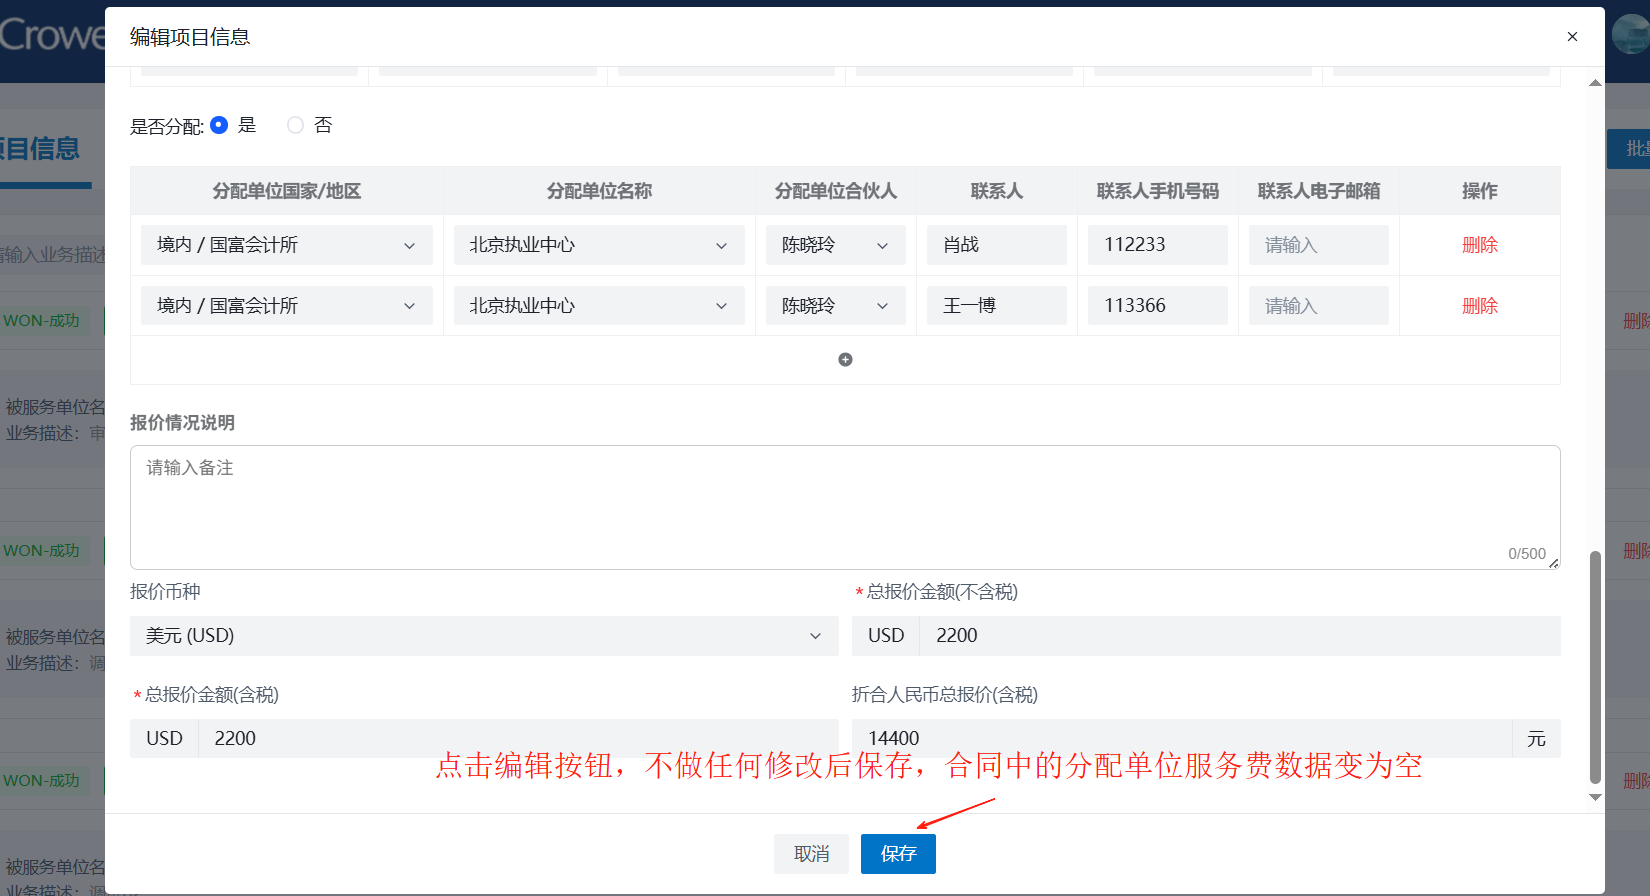
Task: Click 总报价金额(不含税) amount field
Action: (x=1240, y=636)
